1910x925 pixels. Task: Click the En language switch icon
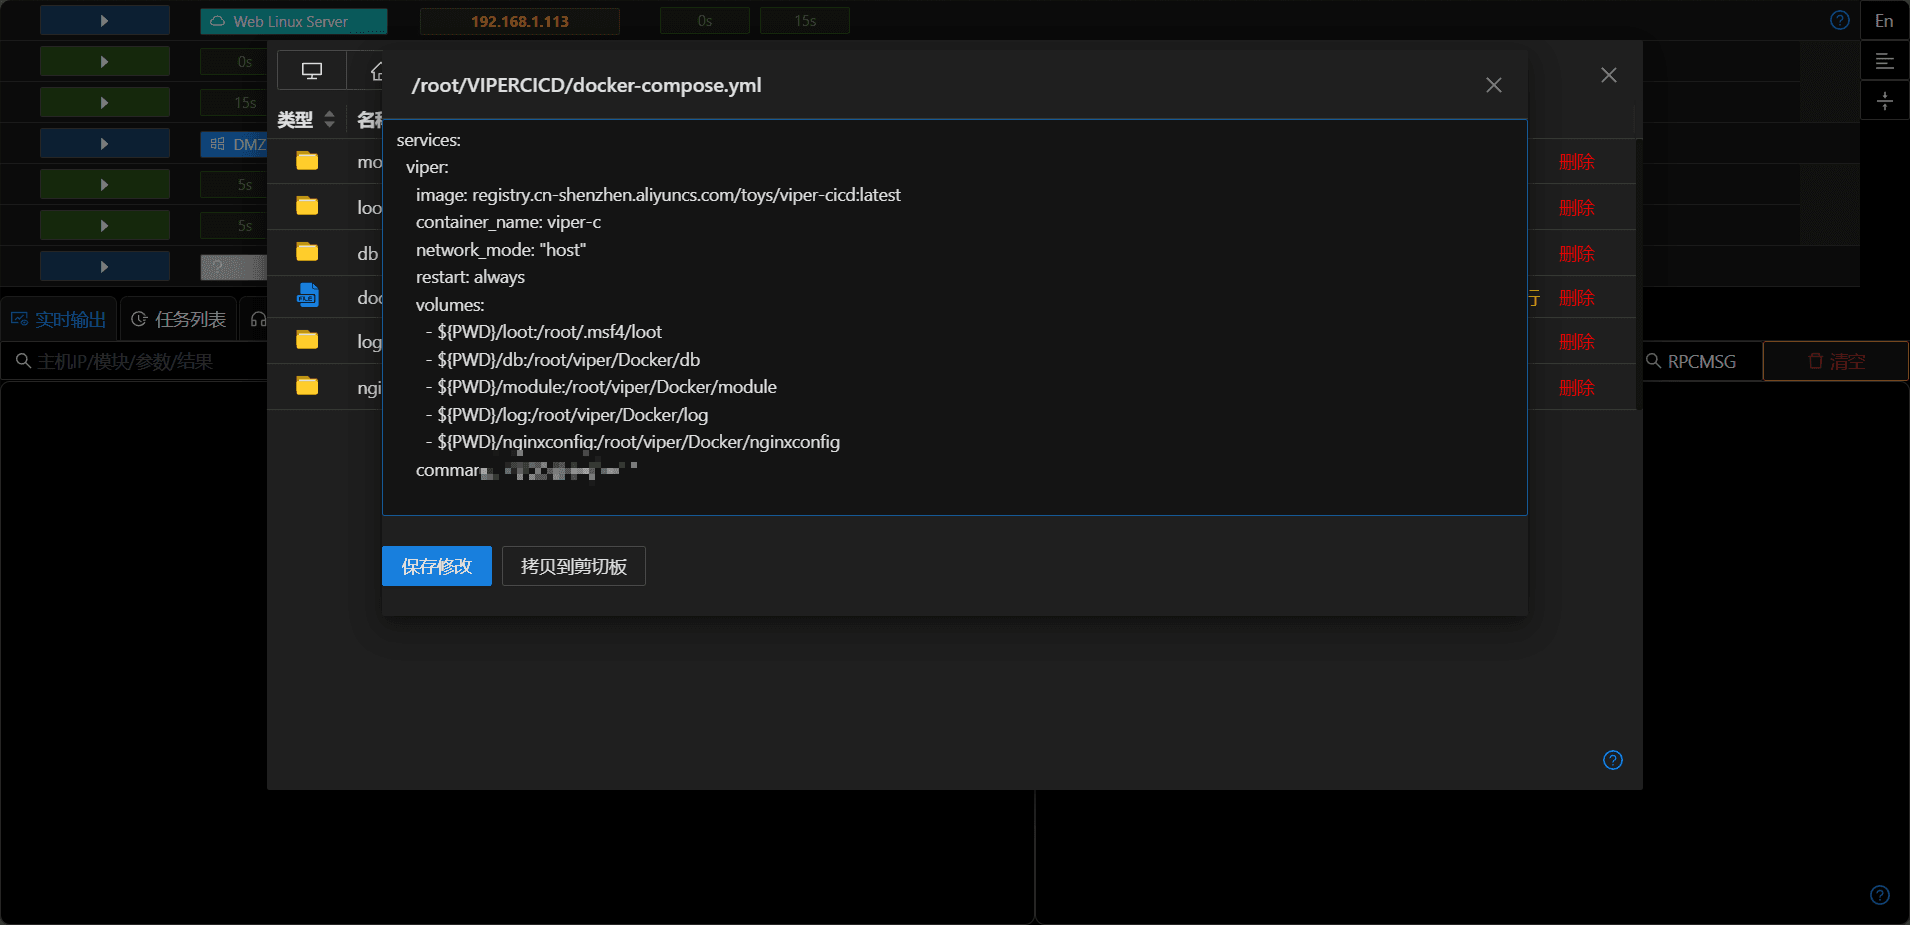(x=1884, y=20)
